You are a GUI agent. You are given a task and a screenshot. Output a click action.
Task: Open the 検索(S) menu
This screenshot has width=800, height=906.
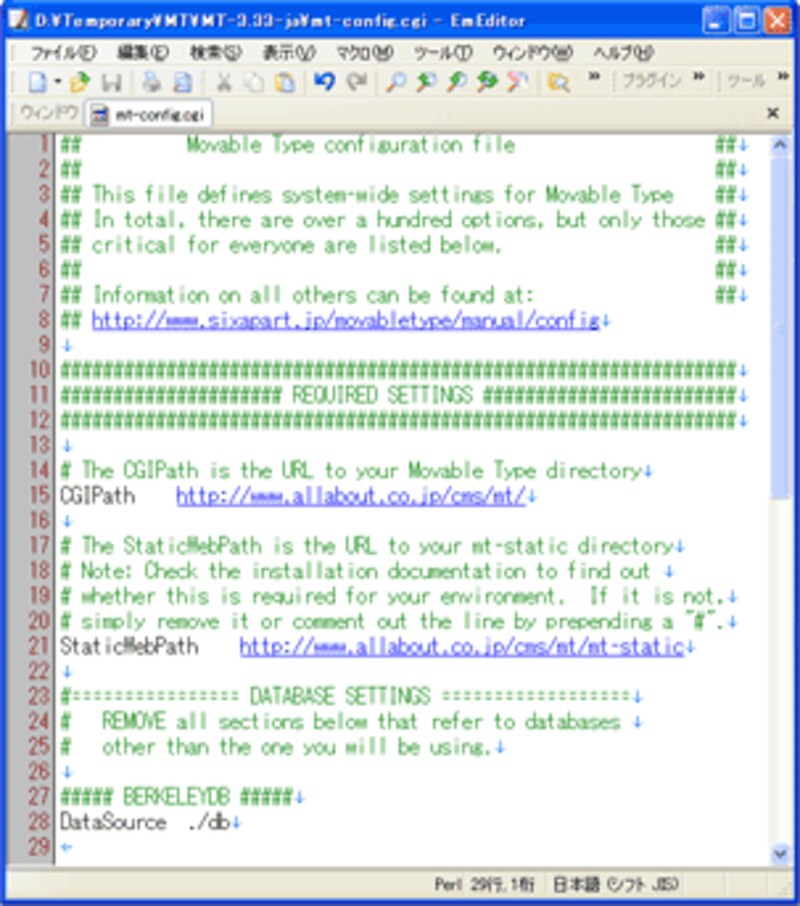215,53
